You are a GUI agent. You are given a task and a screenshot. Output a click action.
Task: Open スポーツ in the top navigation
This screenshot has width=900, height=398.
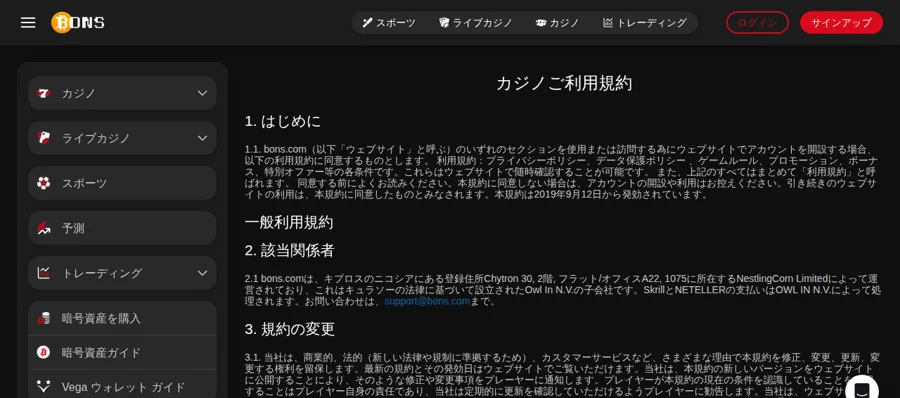pos(389,23)
